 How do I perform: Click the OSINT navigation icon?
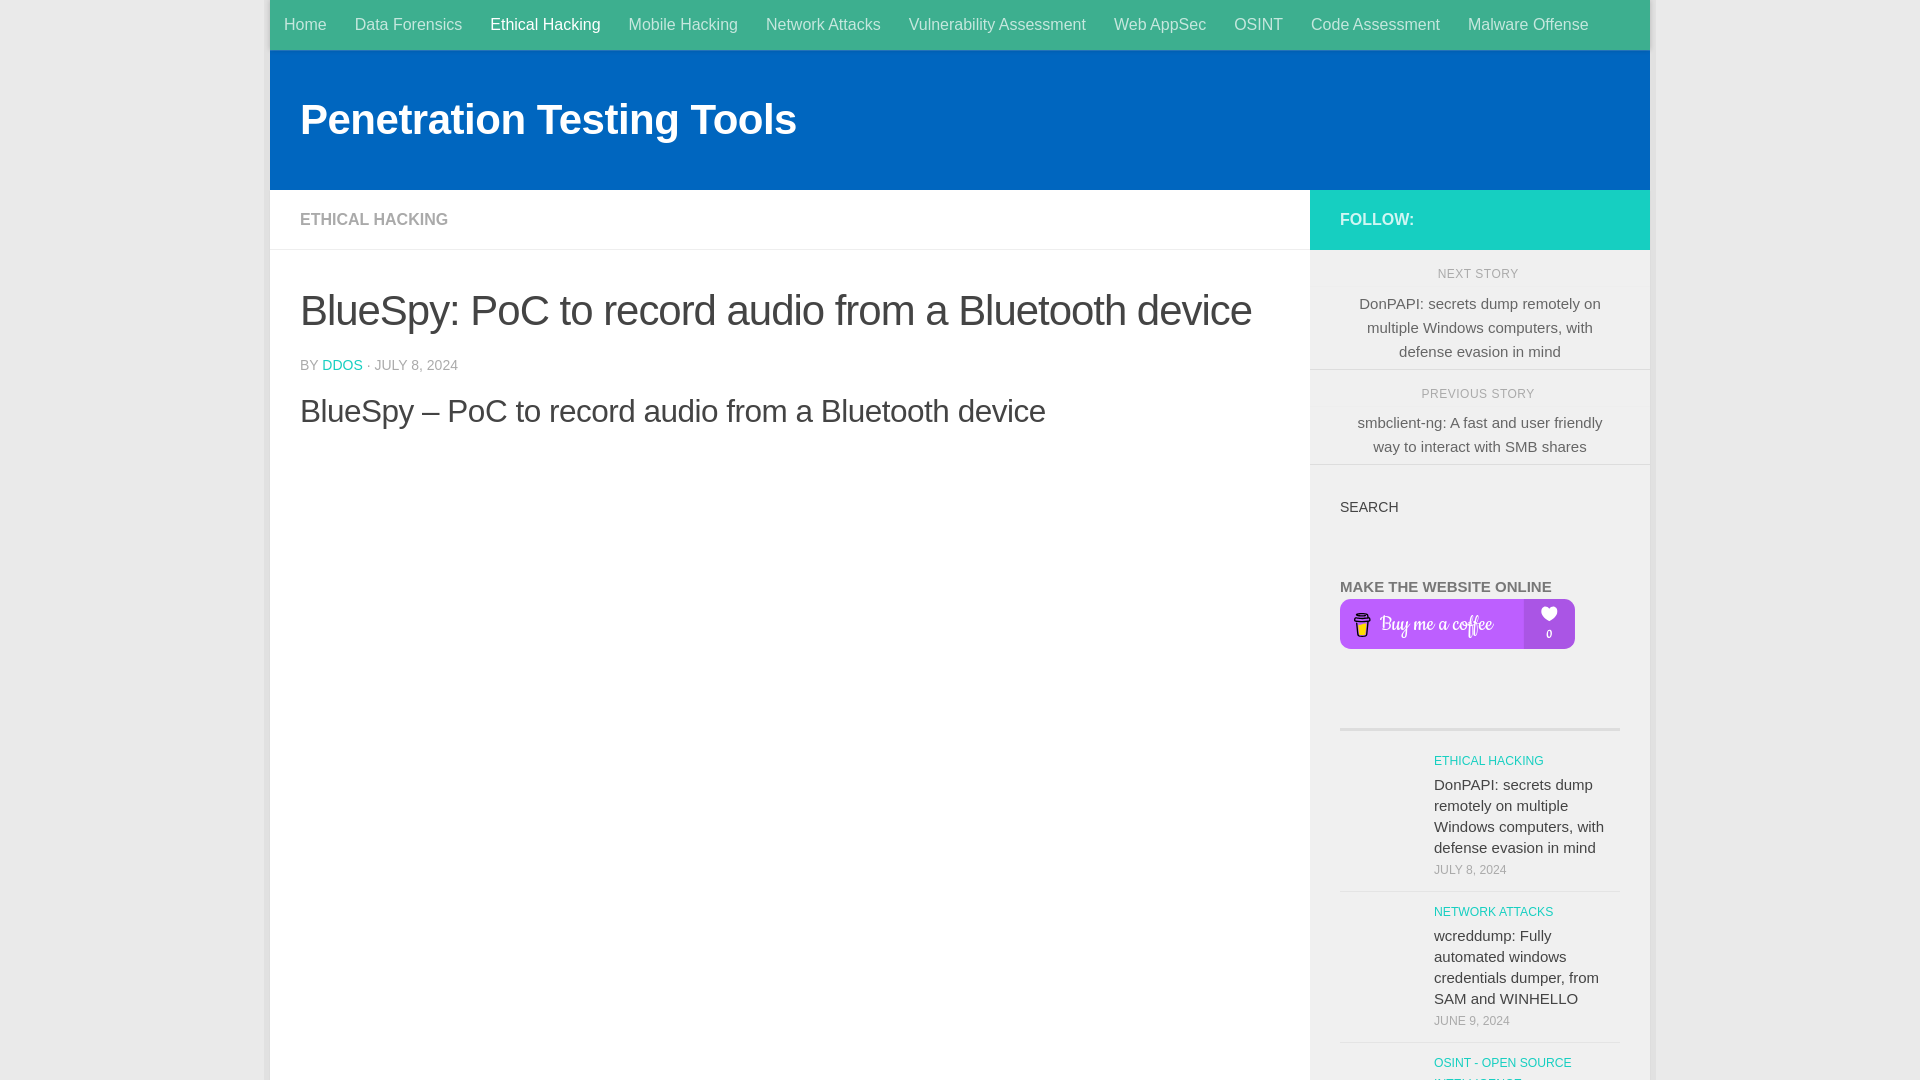pos(1258,24)
